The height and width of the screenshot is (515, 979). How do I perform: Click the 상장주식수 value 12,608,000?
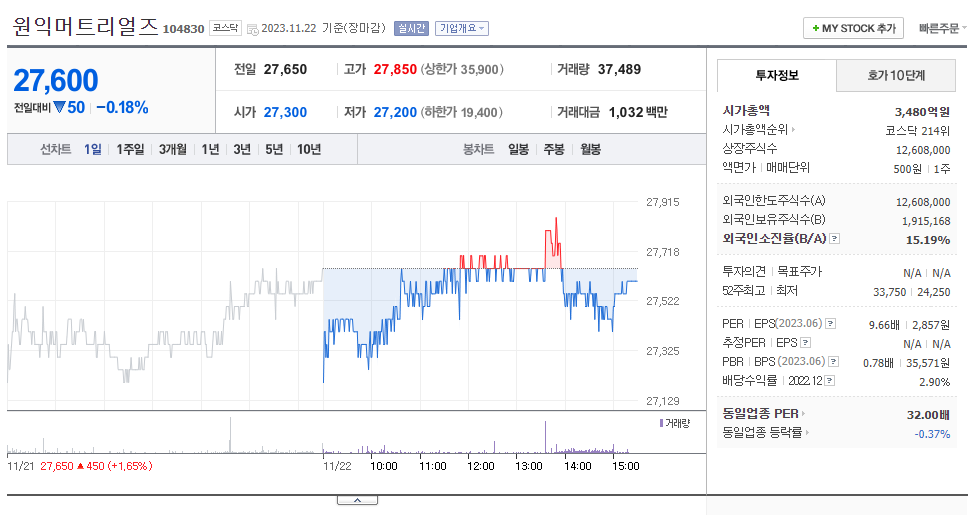(x=923, y=150)
